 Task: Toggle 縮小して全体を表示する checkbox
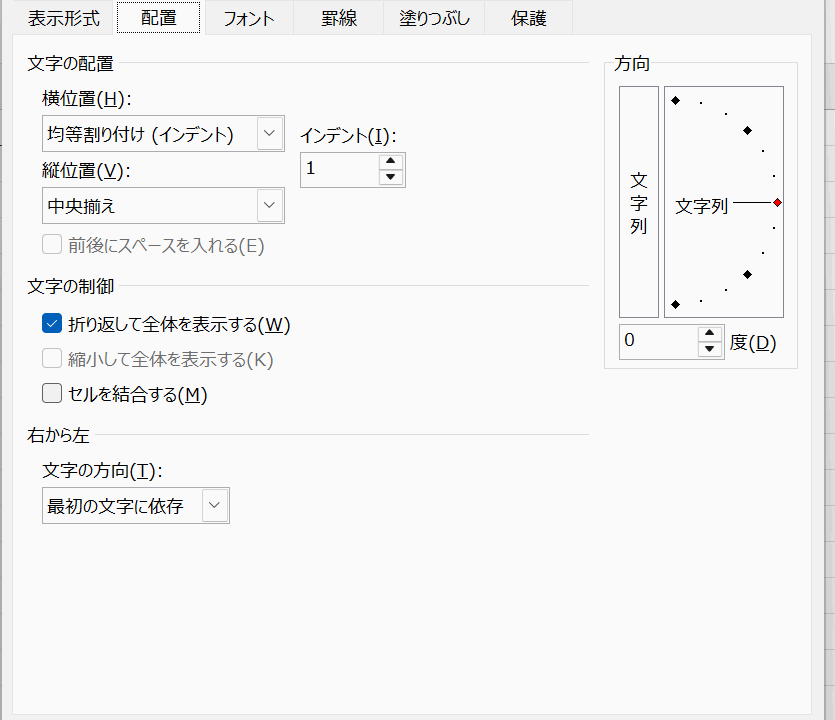coord(52,359)
